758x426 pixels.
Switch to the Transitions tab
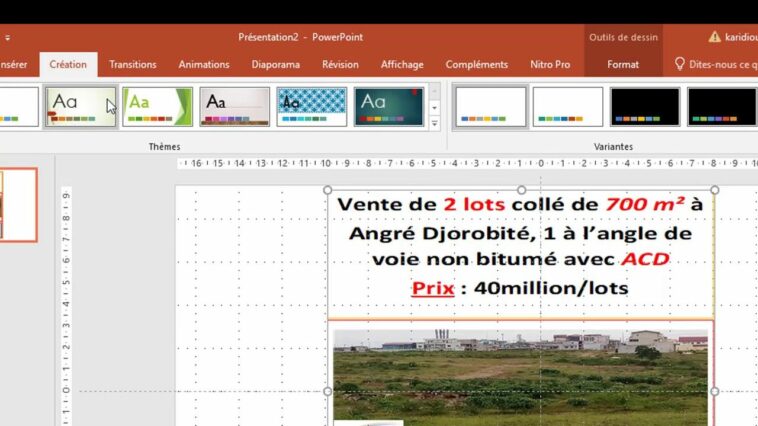click(x=132, y=64)
